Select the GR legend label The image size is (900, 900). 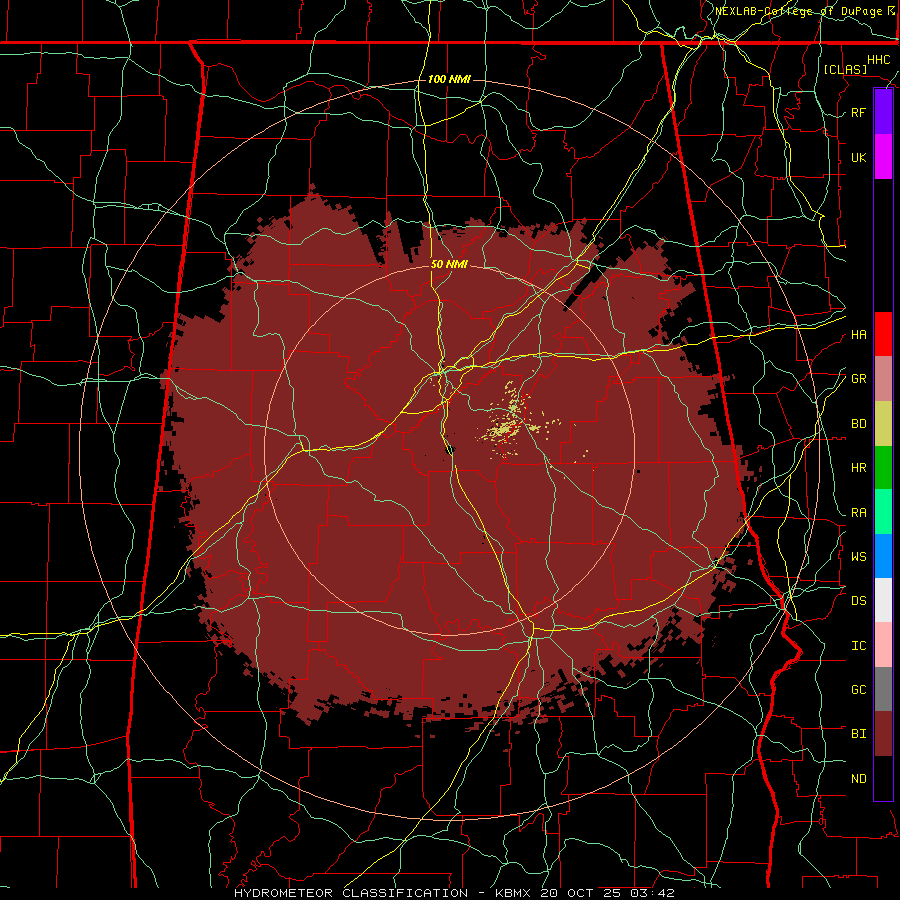858,379
